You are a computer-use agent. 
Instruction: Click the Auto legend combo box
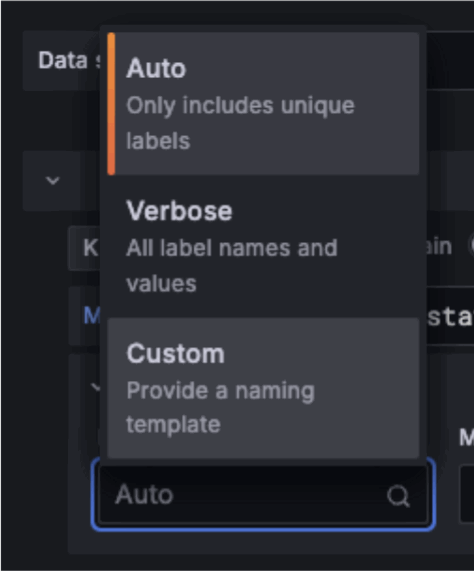point(263,495)
